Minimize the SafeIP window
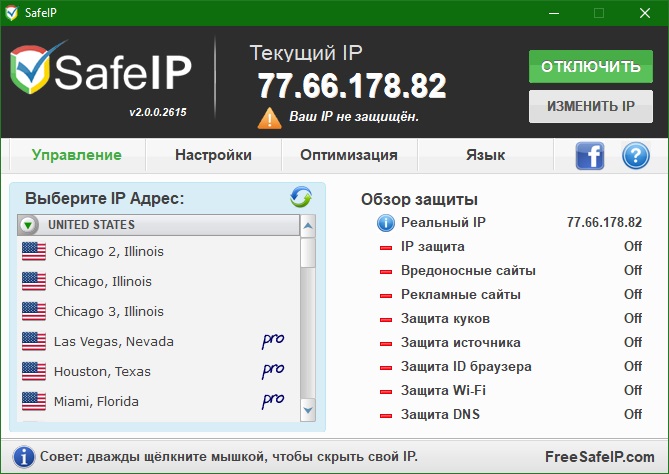Image resolution: width=669 pixels, height=474 pixels. coord(554,13)
